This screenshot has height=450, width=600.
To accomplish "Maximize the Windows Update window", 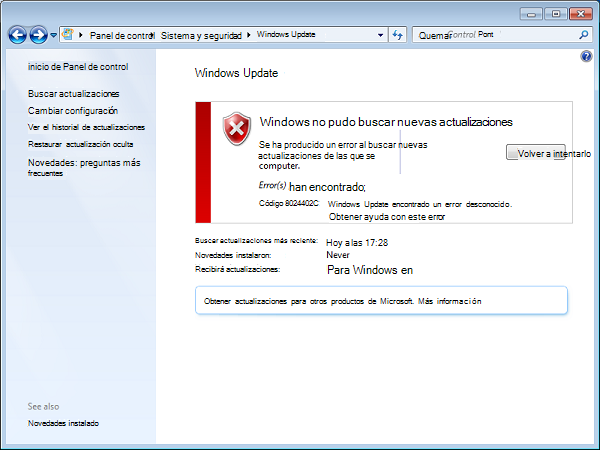I will 556,14.
